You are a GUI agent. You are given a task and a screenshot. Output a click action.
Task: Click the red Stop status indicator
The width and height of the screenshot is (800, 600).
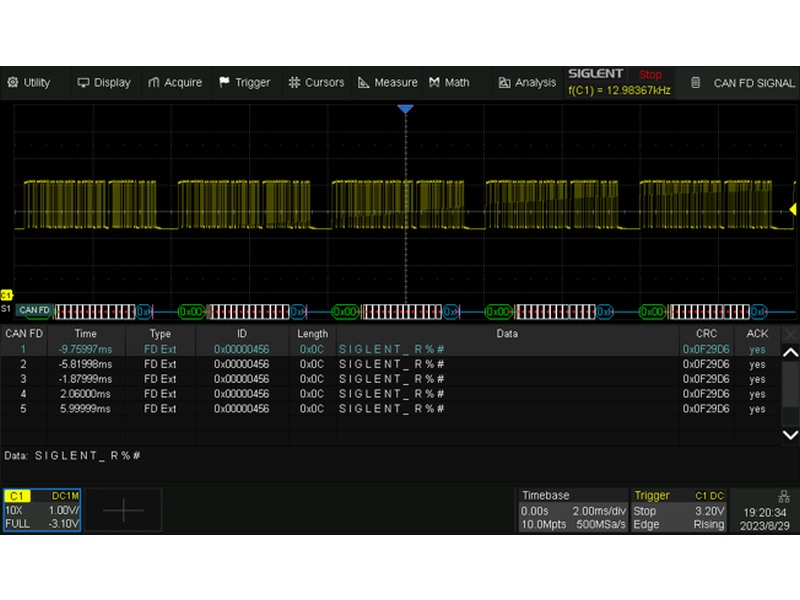650,75
